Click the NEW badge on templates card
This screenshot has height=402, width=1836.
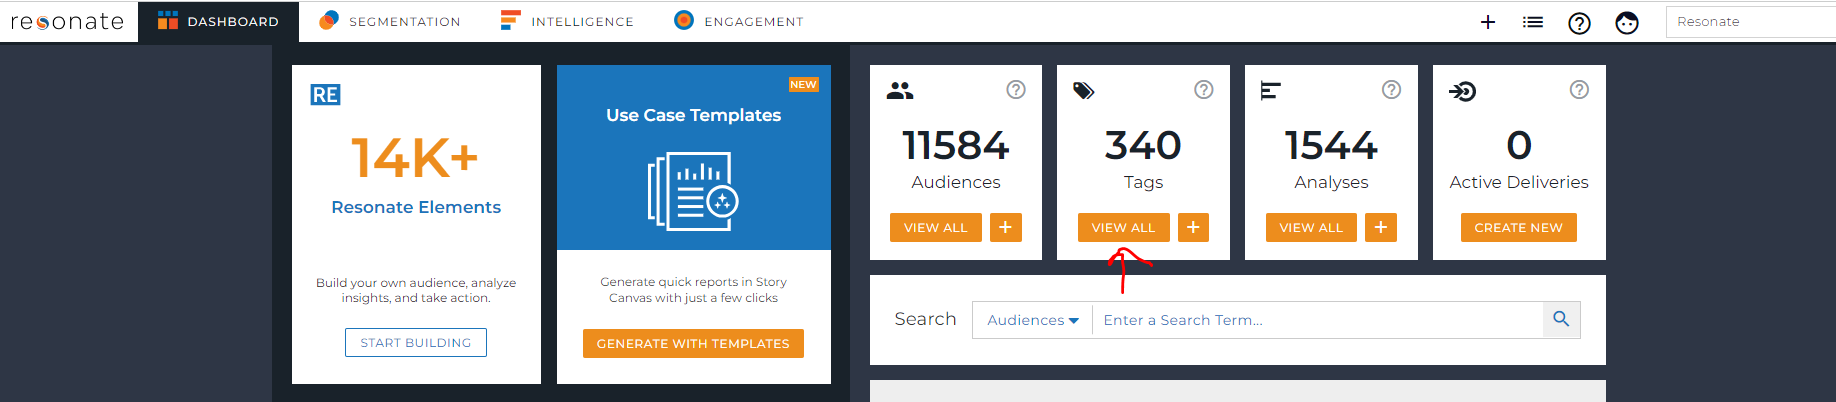(803, 85)
